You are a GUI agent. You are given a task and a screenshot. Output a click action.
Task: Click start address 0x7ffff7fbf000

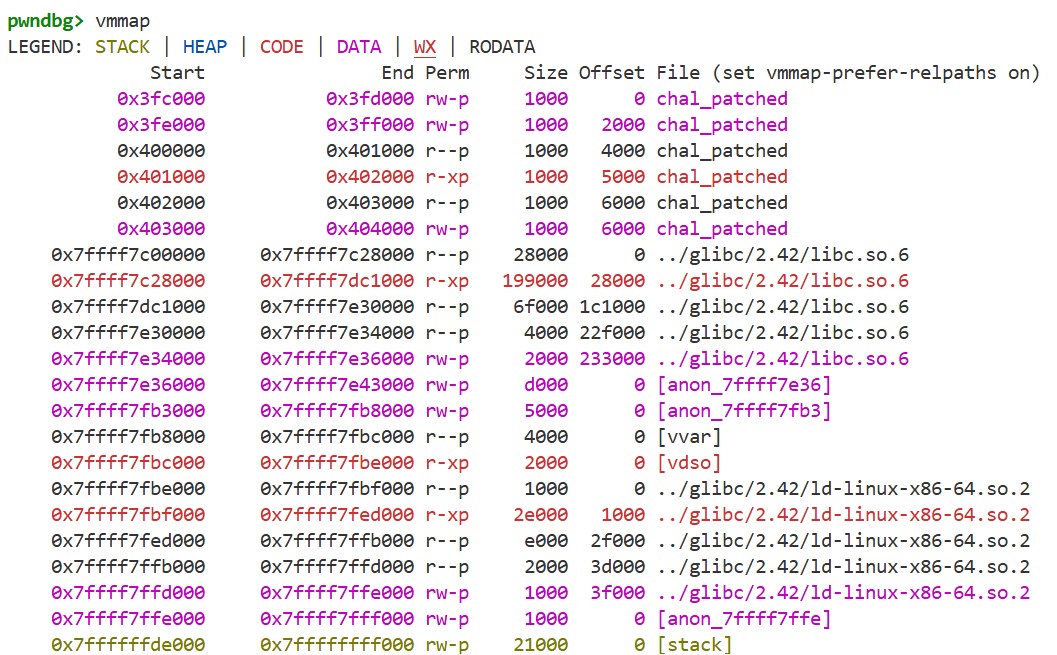(x=128, y=515)
